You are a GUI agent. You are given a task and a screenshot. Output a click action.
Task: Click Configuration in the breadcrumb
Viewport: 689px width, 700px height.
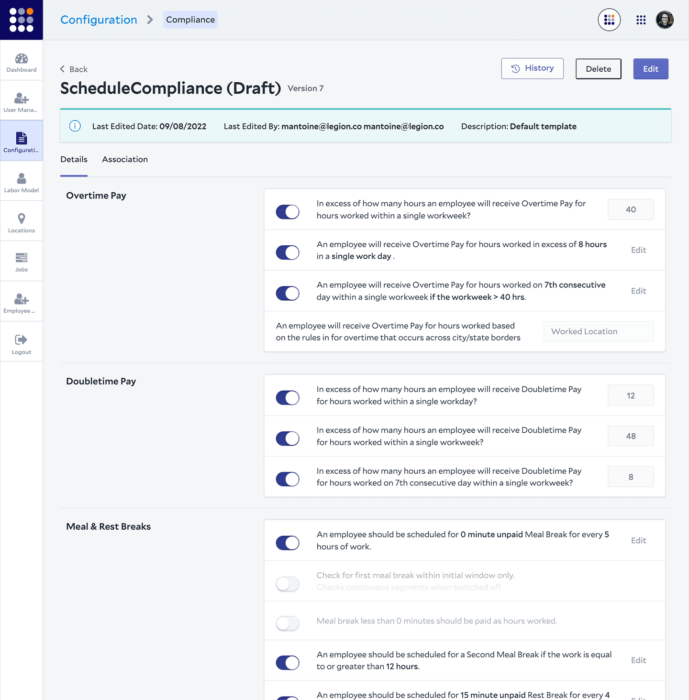[98, 20]
